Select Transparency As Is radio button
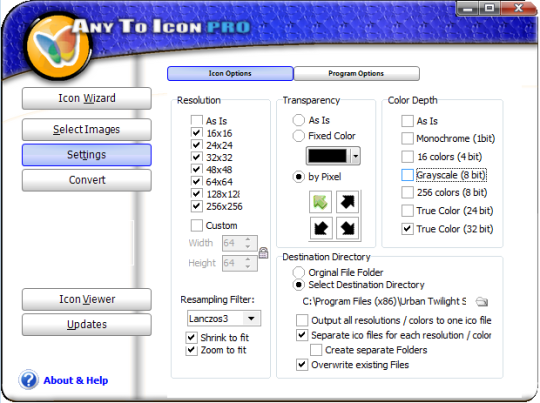540x403 pixels. (x=299, y=120)
